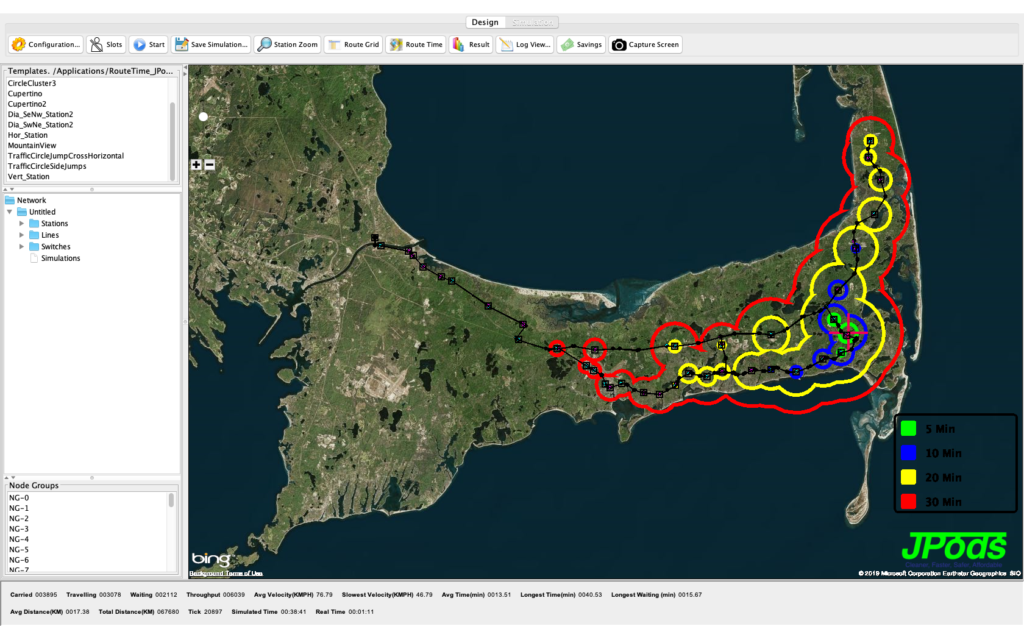The image size is (1024, 626).
Task: Select the MountainView template
Action: (x=33, y=145)
